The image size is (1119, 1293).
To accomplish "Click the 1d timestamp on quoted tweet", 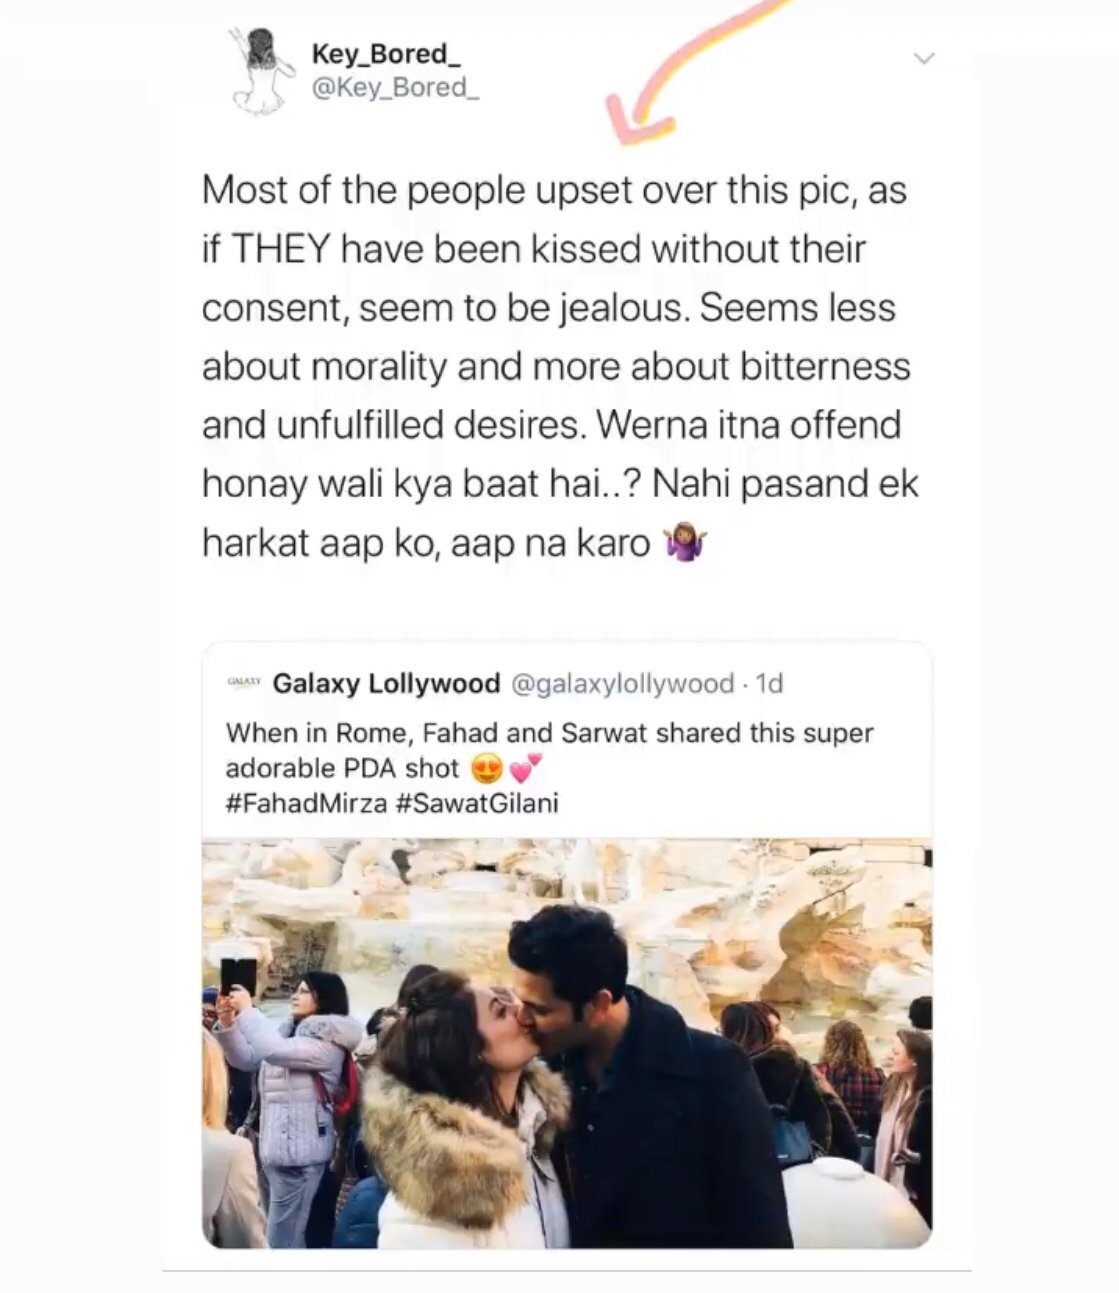I will (x=769, y=684).
